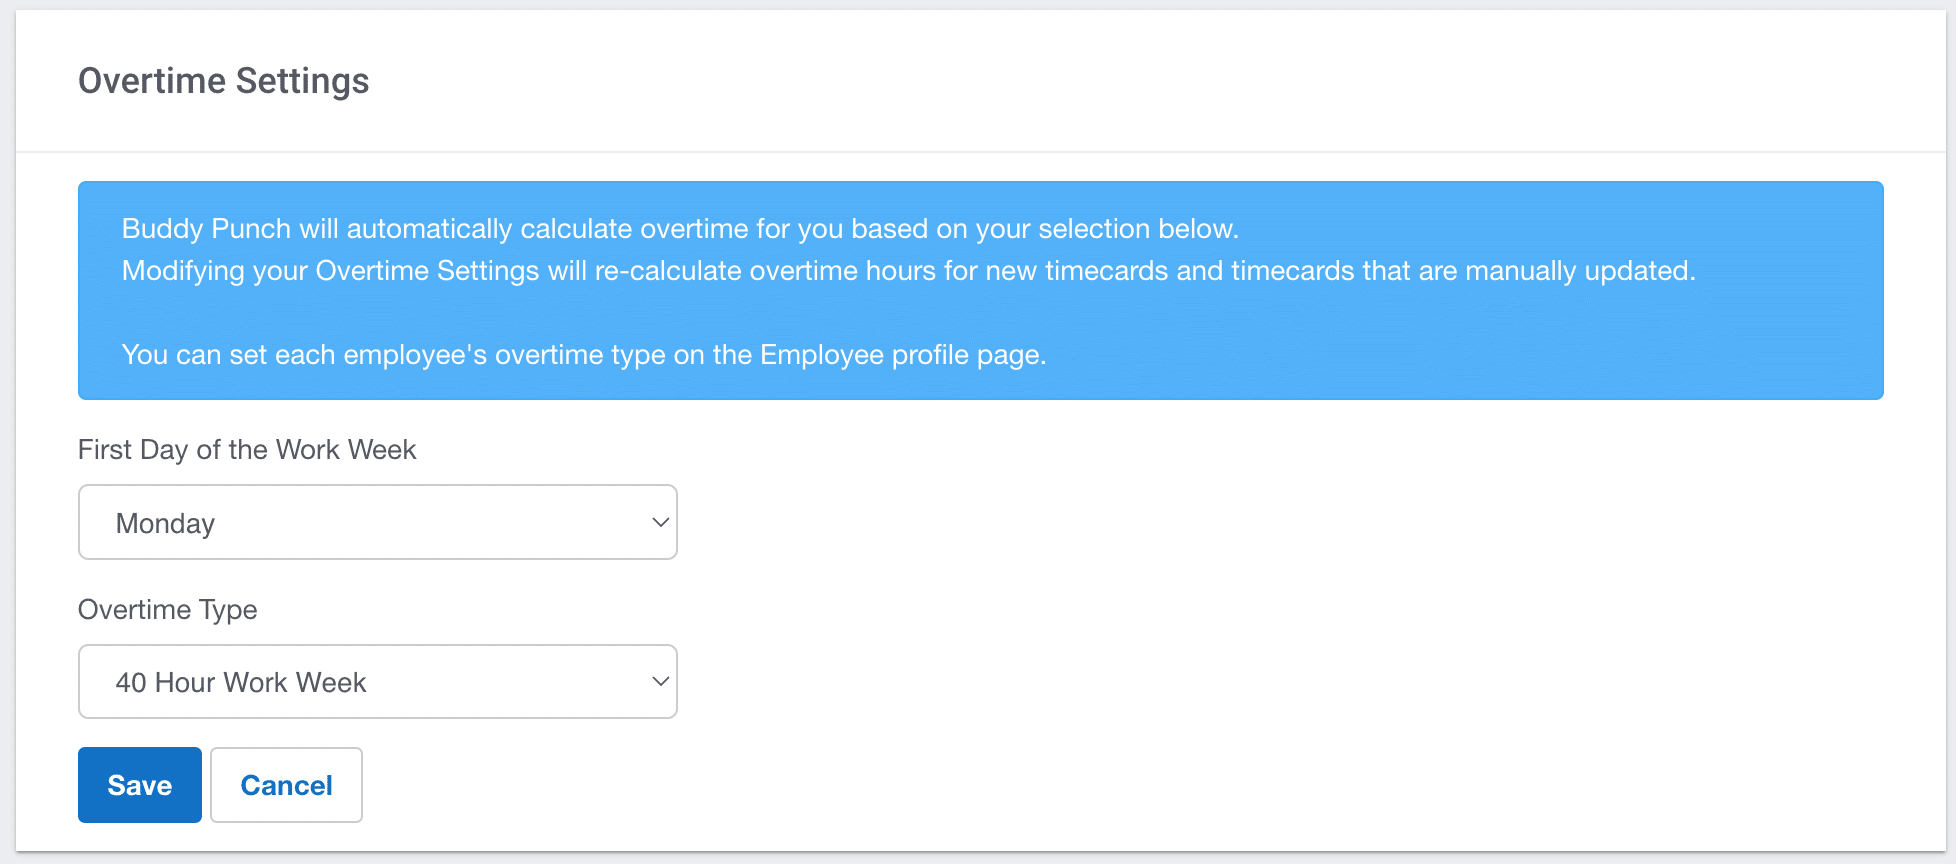The height and width of the screenshot is (864, 1956).
Task: Click the line starting "Modifying your Overtime Settings"
Action: (x=908, y=271)
